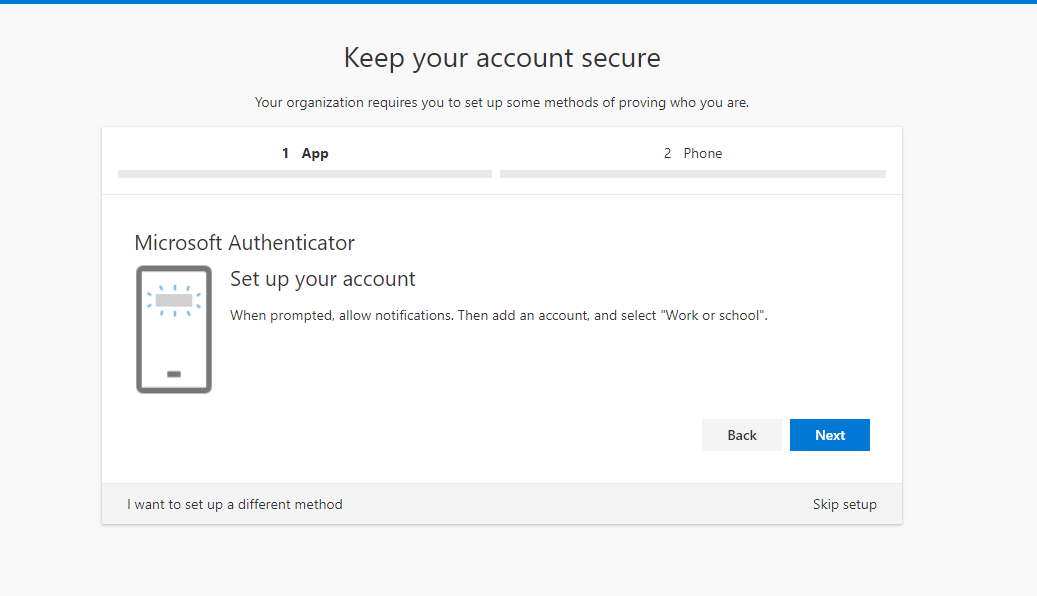
Task: Click the organization requirement subtitle text
Action: (502, 103)
